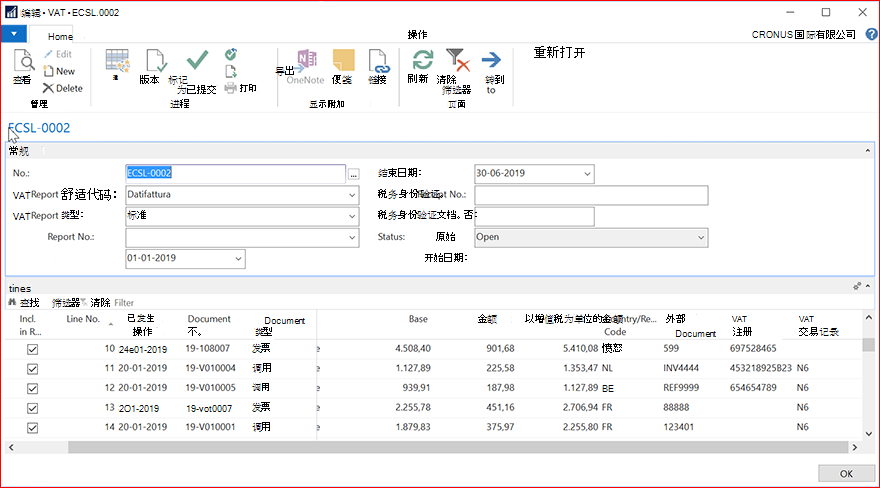This screenshot has height=488, width=880.
Task: Click the Delete X icon
Action: coord(48,88)
